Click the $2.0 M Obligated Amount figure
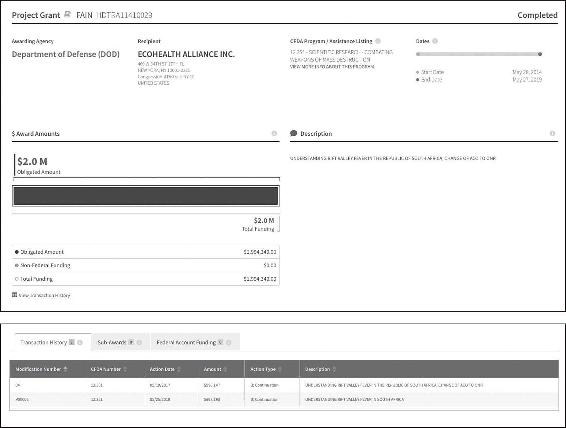Viewport: 566px width, 428px height. coord(32,161)
